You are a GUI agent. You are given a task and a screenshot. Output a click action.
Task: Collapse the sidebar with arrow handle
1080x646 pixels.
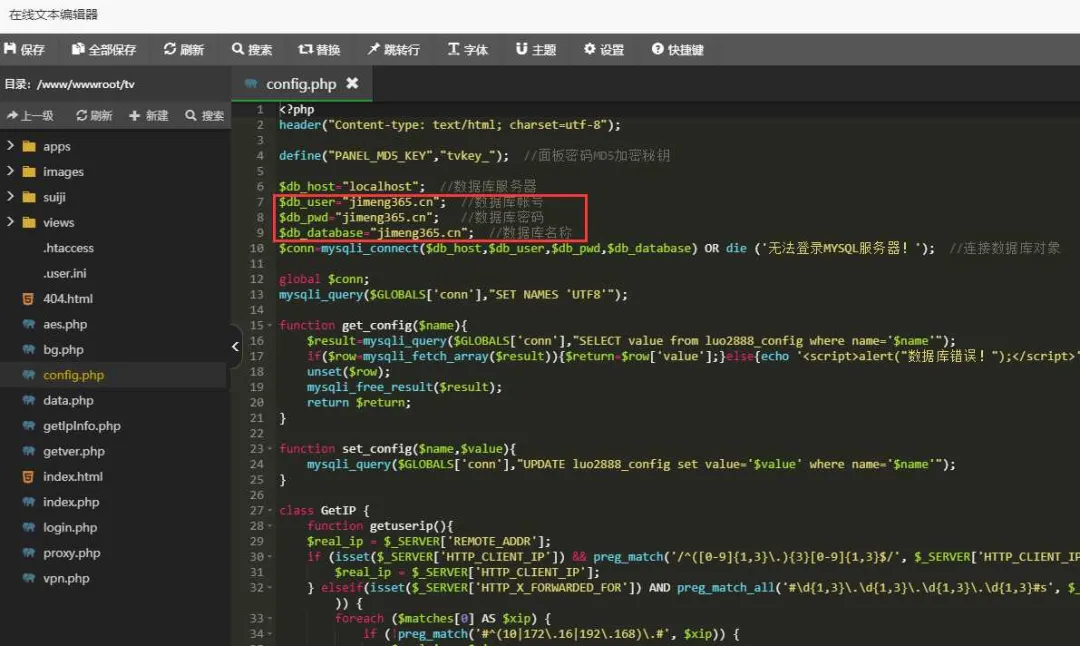tap(235, 346)
